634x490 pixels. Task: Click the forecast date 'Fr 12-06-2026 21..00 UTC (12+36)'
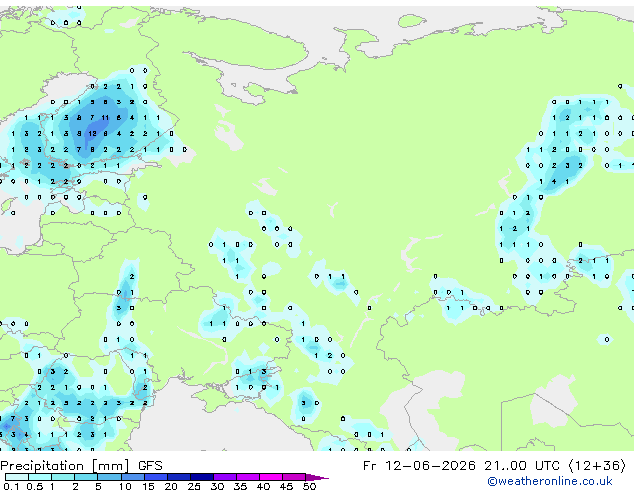click(x=494, y=466)
